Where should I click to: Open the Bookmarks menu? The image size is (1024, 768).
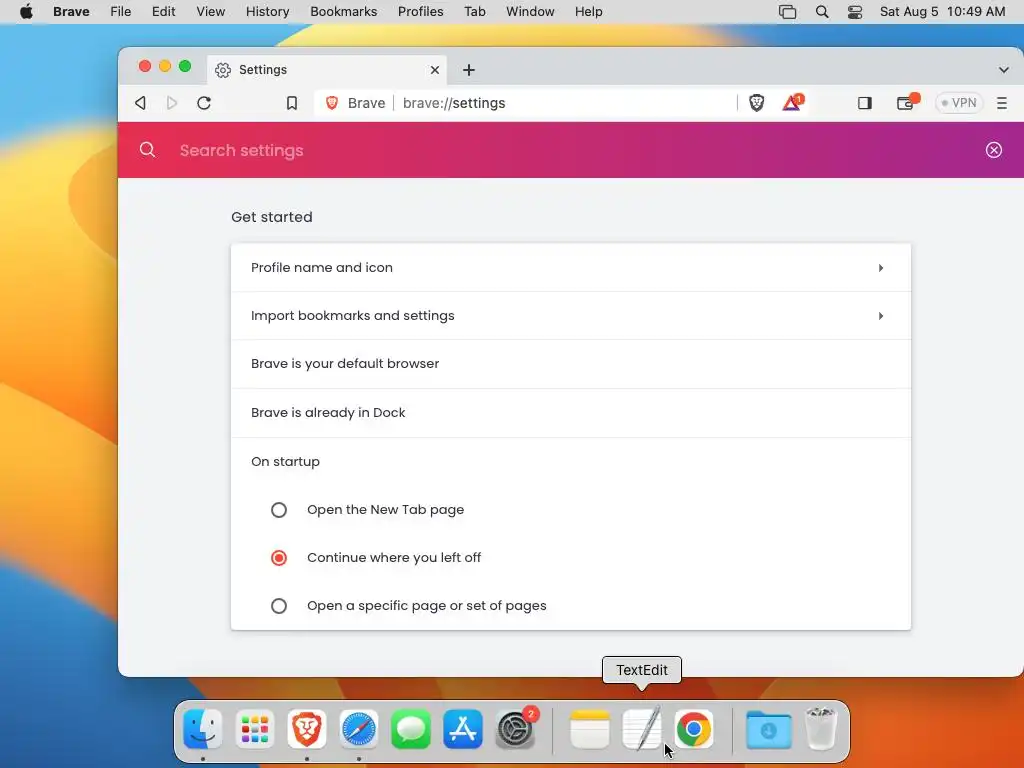coord(344,12)
